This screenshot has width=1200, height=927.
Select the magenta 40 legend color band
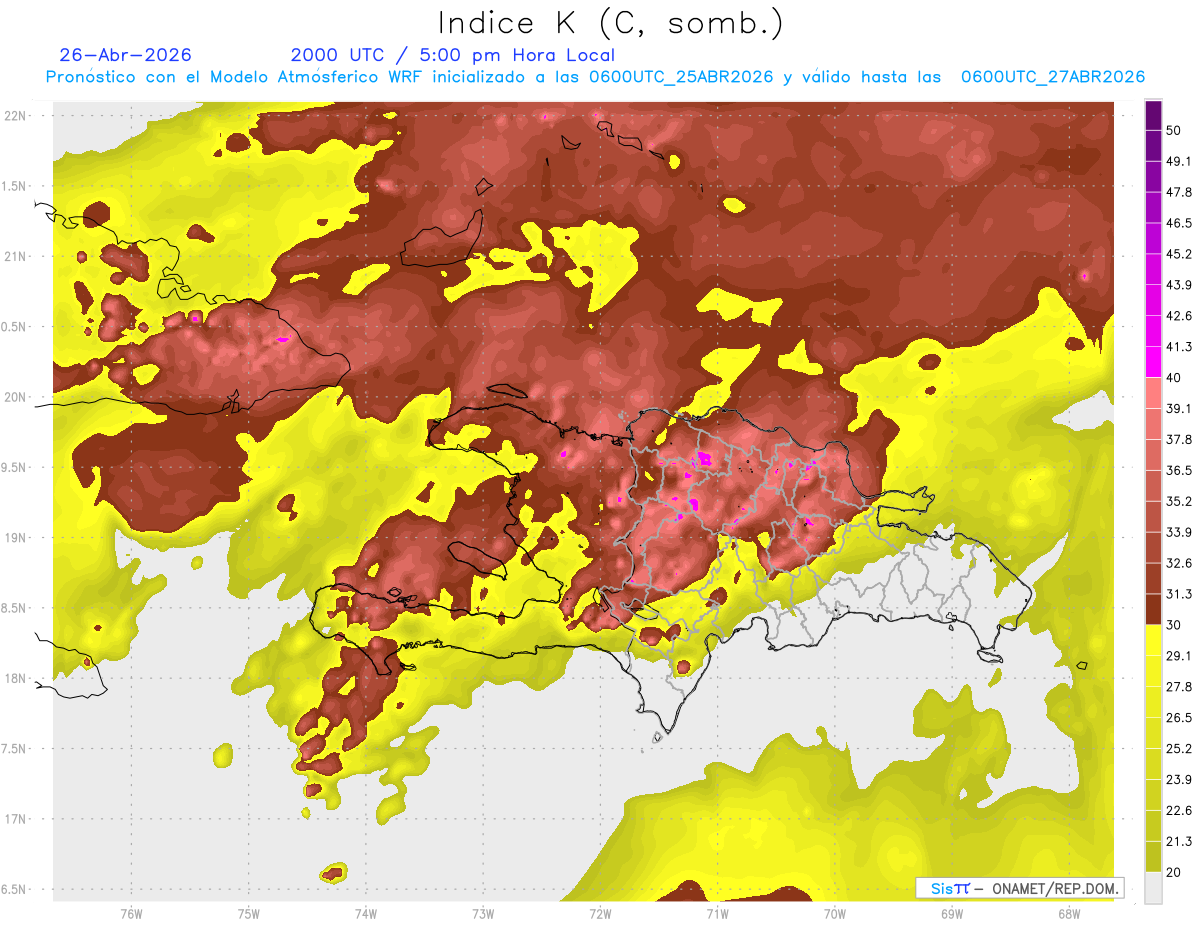1153,362
